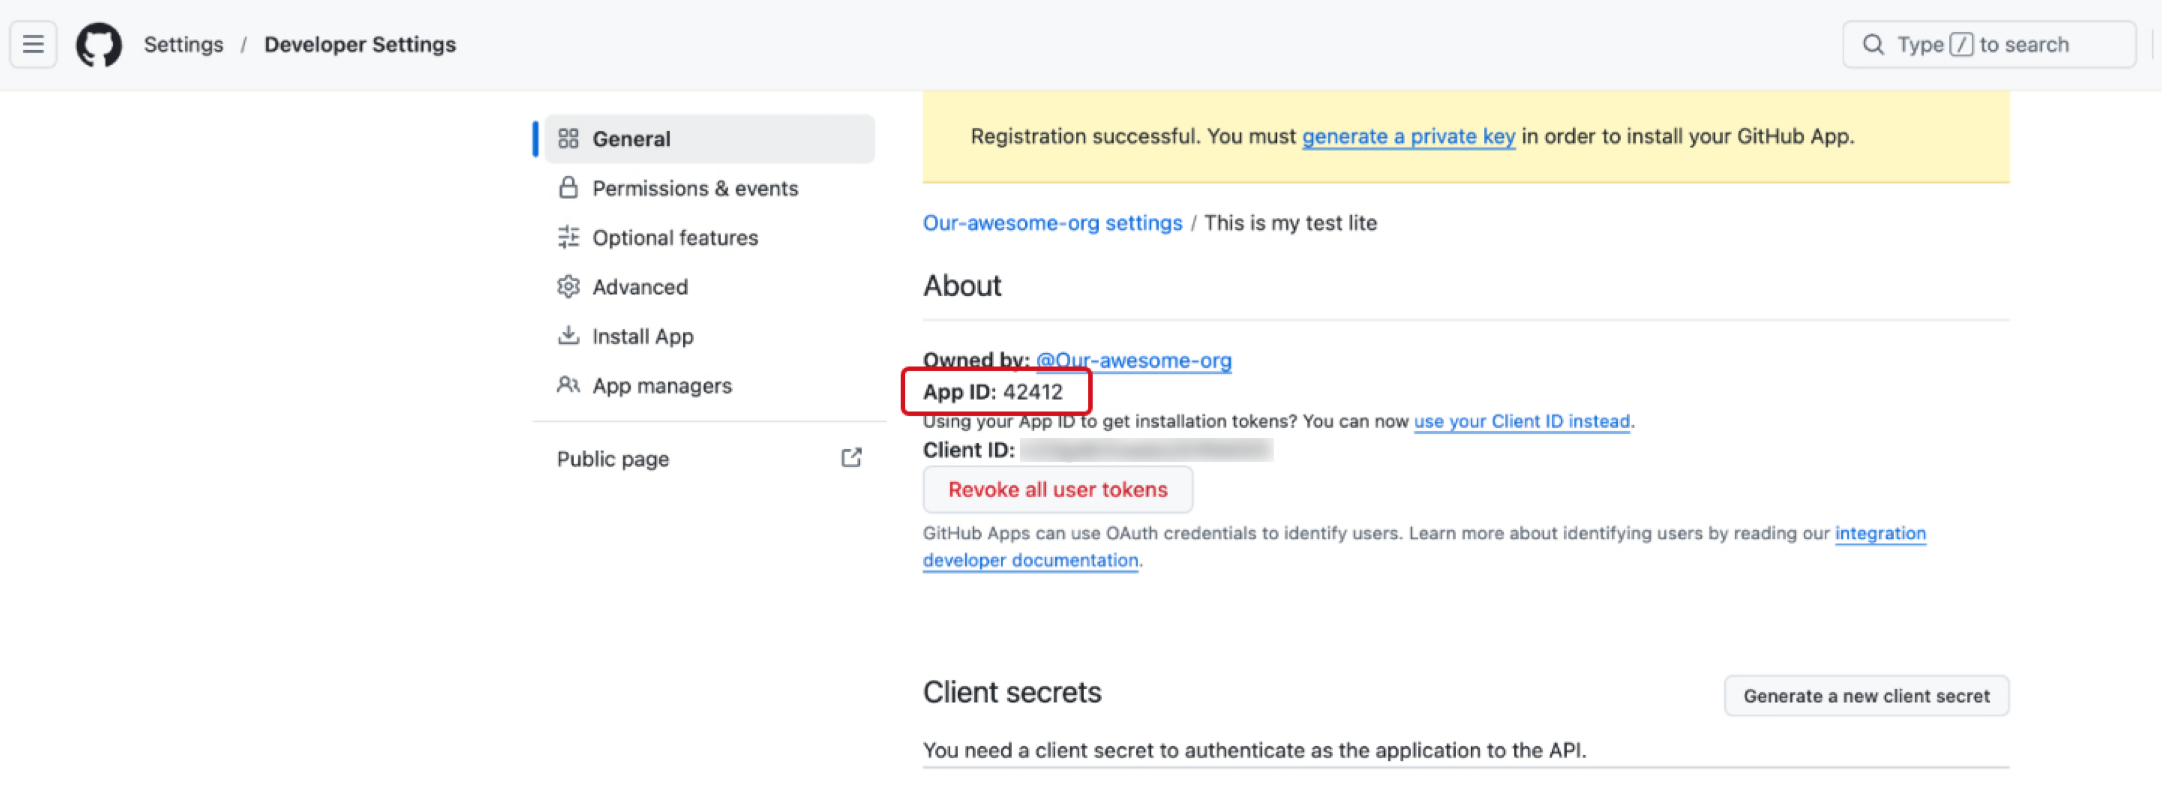Click the lock icon beside Permissions & events

[x=568, y=187]
